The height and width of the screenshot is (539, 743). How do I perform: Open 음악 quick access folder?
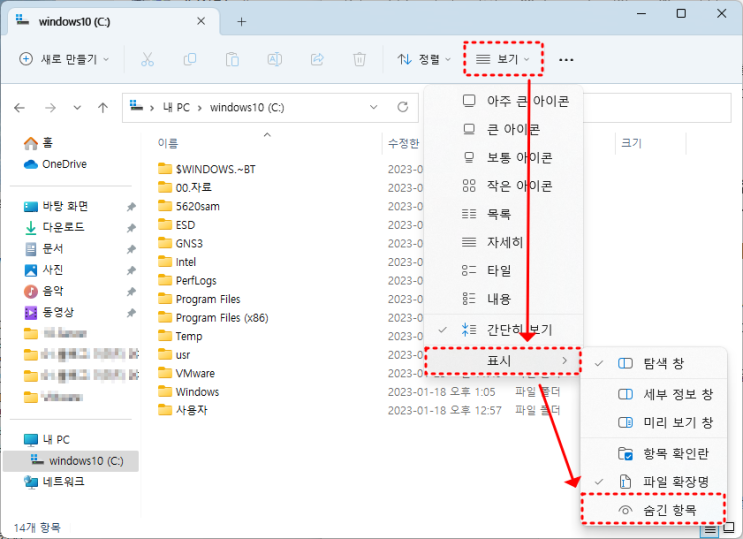pyautogui.click(x=44, y=291)
